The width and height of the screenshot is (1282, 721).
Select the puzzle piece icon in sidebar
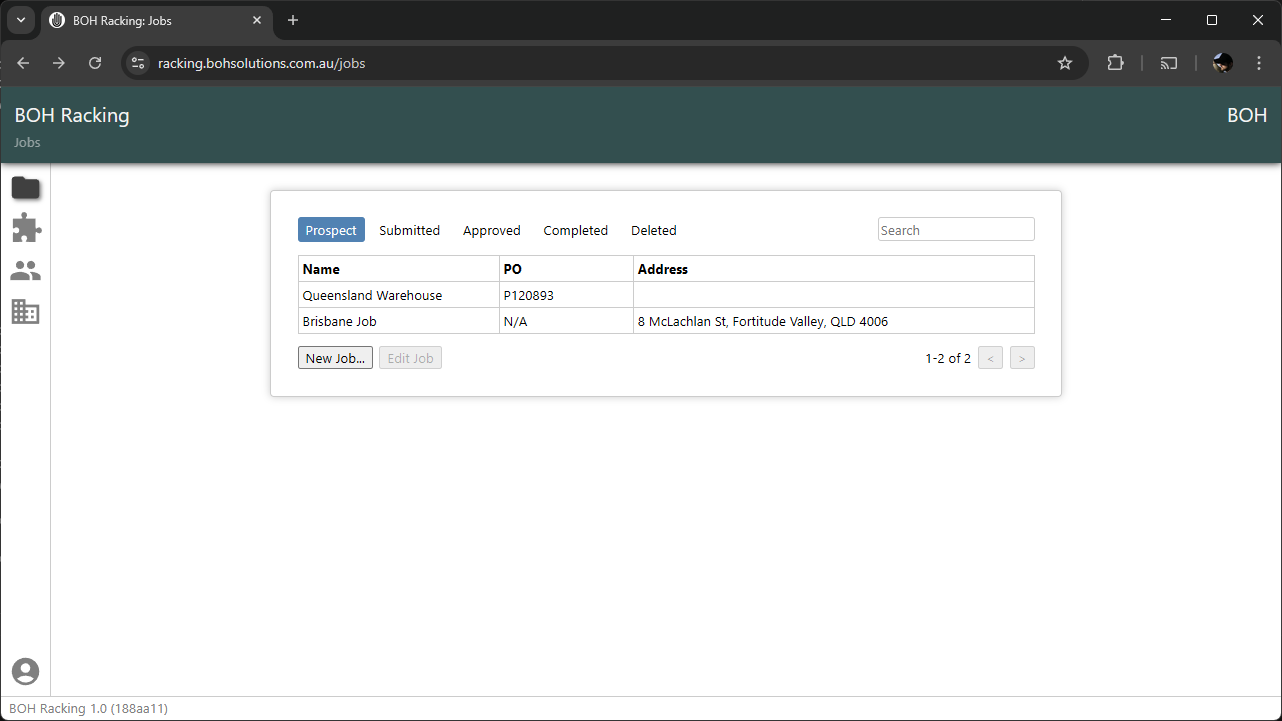pos(25,228)
